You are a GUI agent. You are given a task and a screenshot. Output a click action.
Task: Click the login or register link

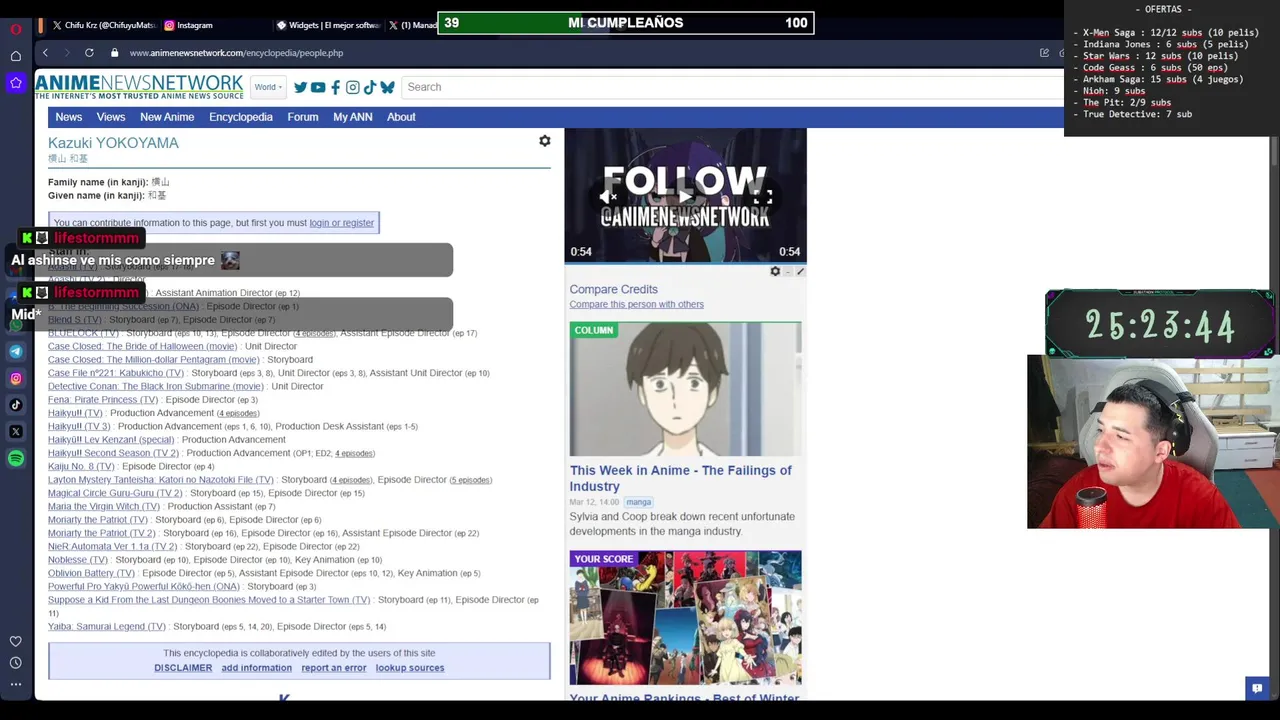341,223
